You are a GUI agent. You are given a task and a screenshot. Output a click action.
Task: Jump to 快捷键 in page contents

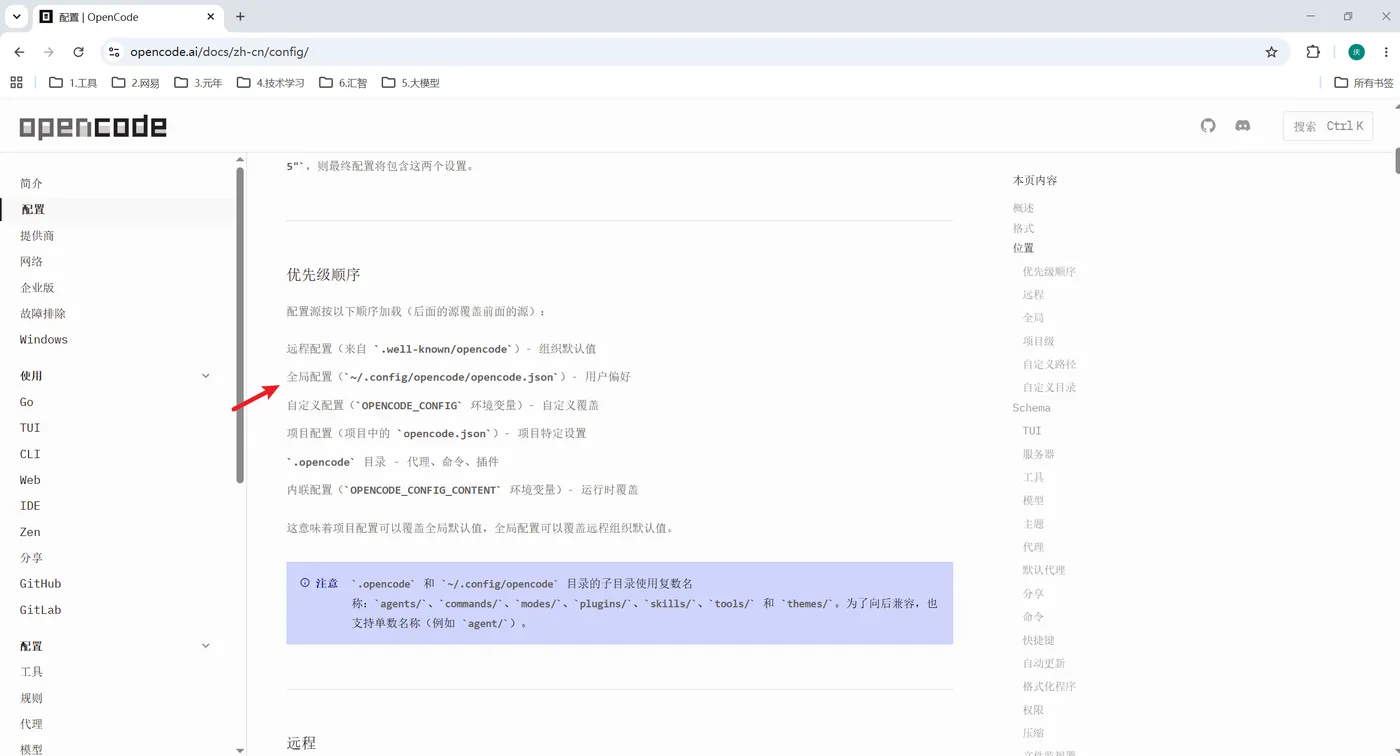tap(1038, 640)
